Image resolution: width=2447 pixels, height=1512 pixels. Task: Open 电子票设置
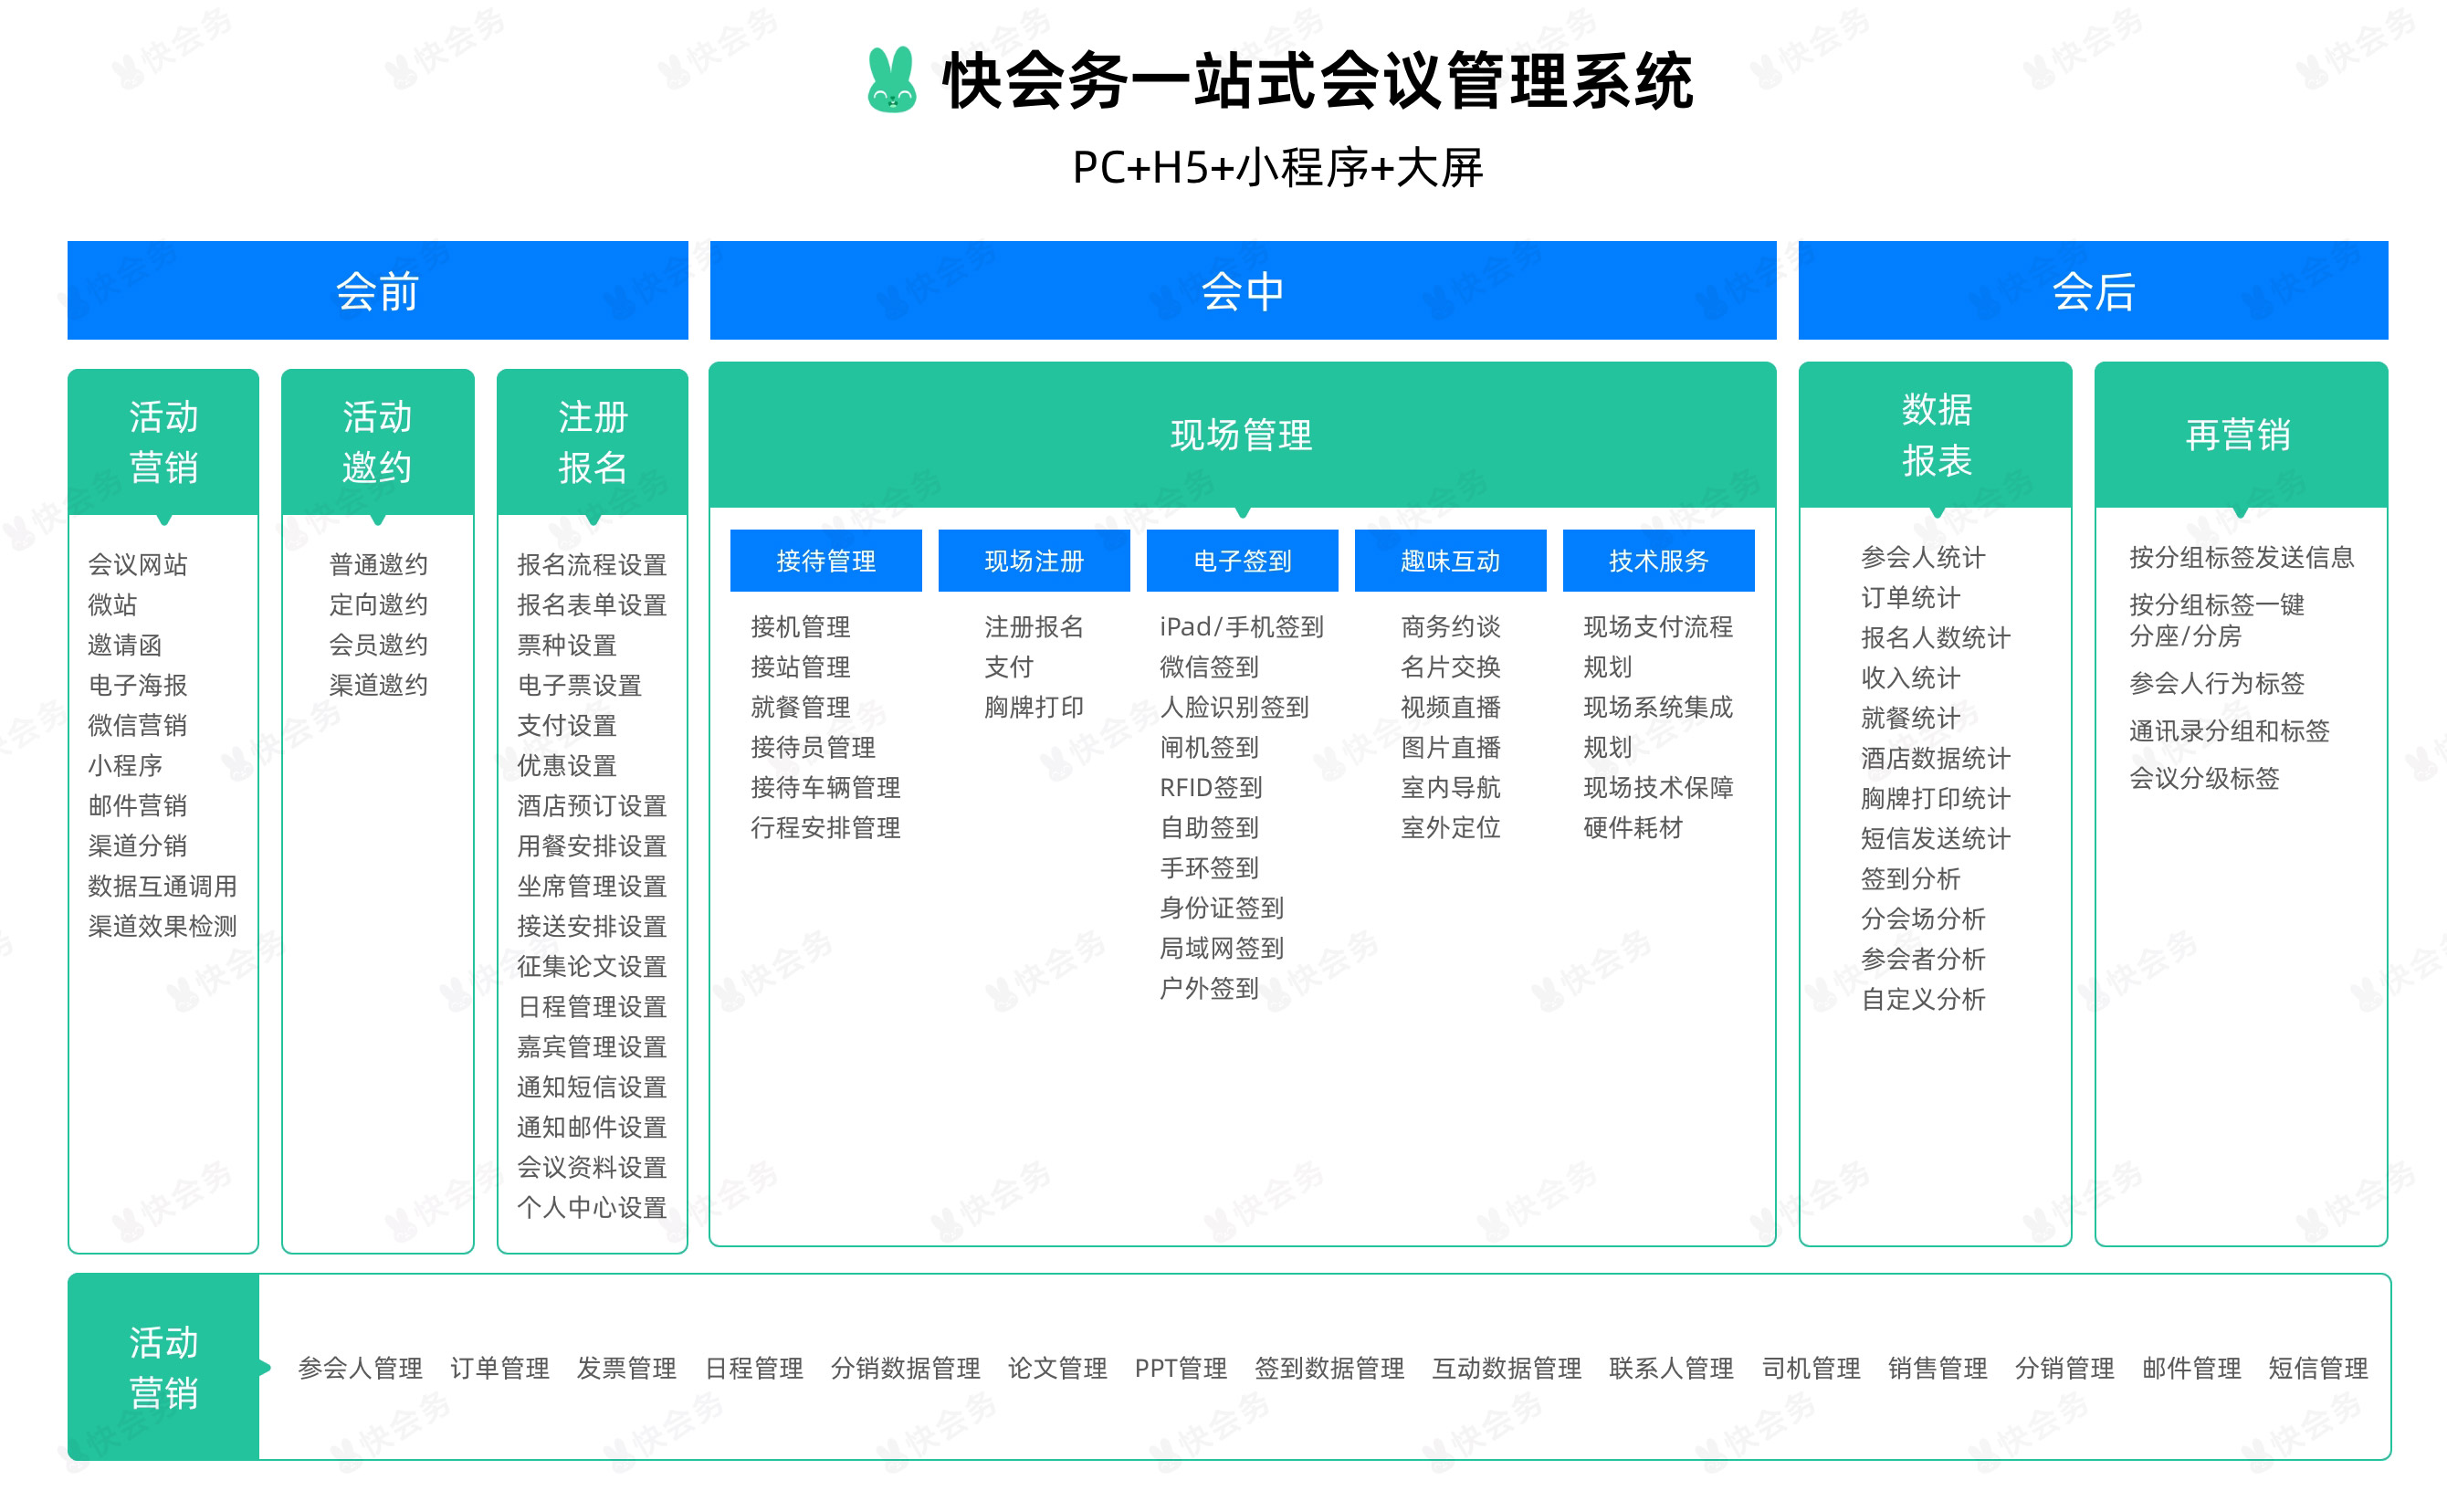point(580,685)
